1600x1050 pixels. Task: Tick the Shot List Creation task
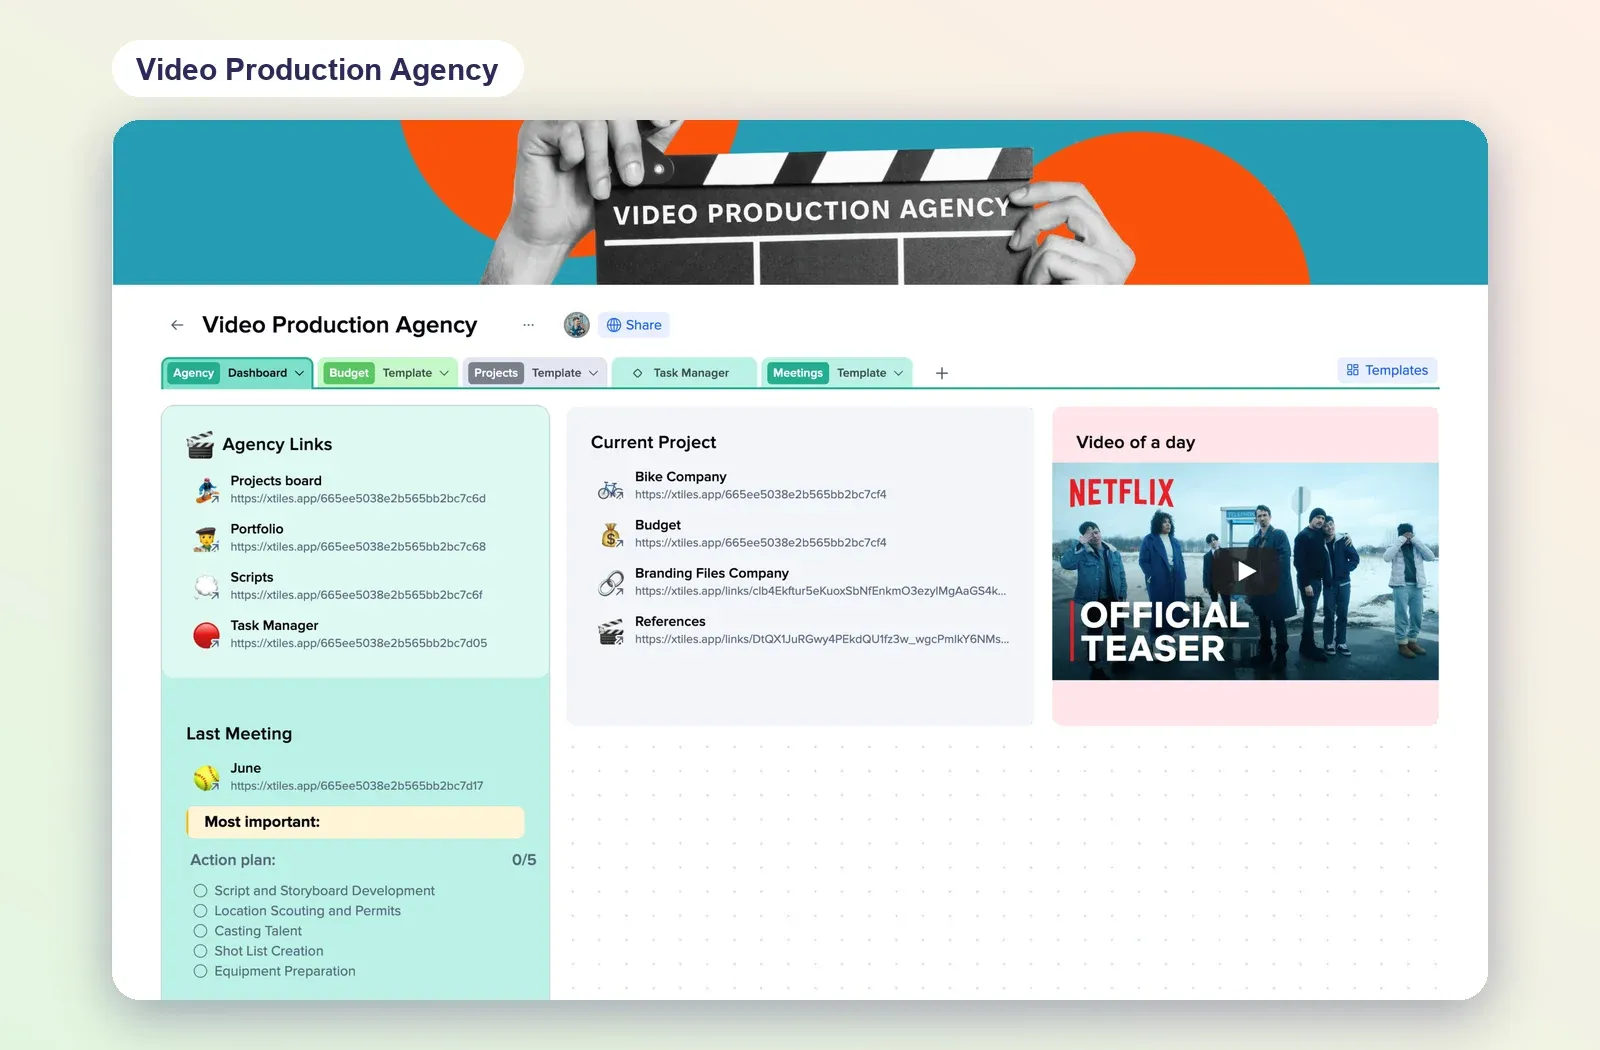[x=200, y=951]
